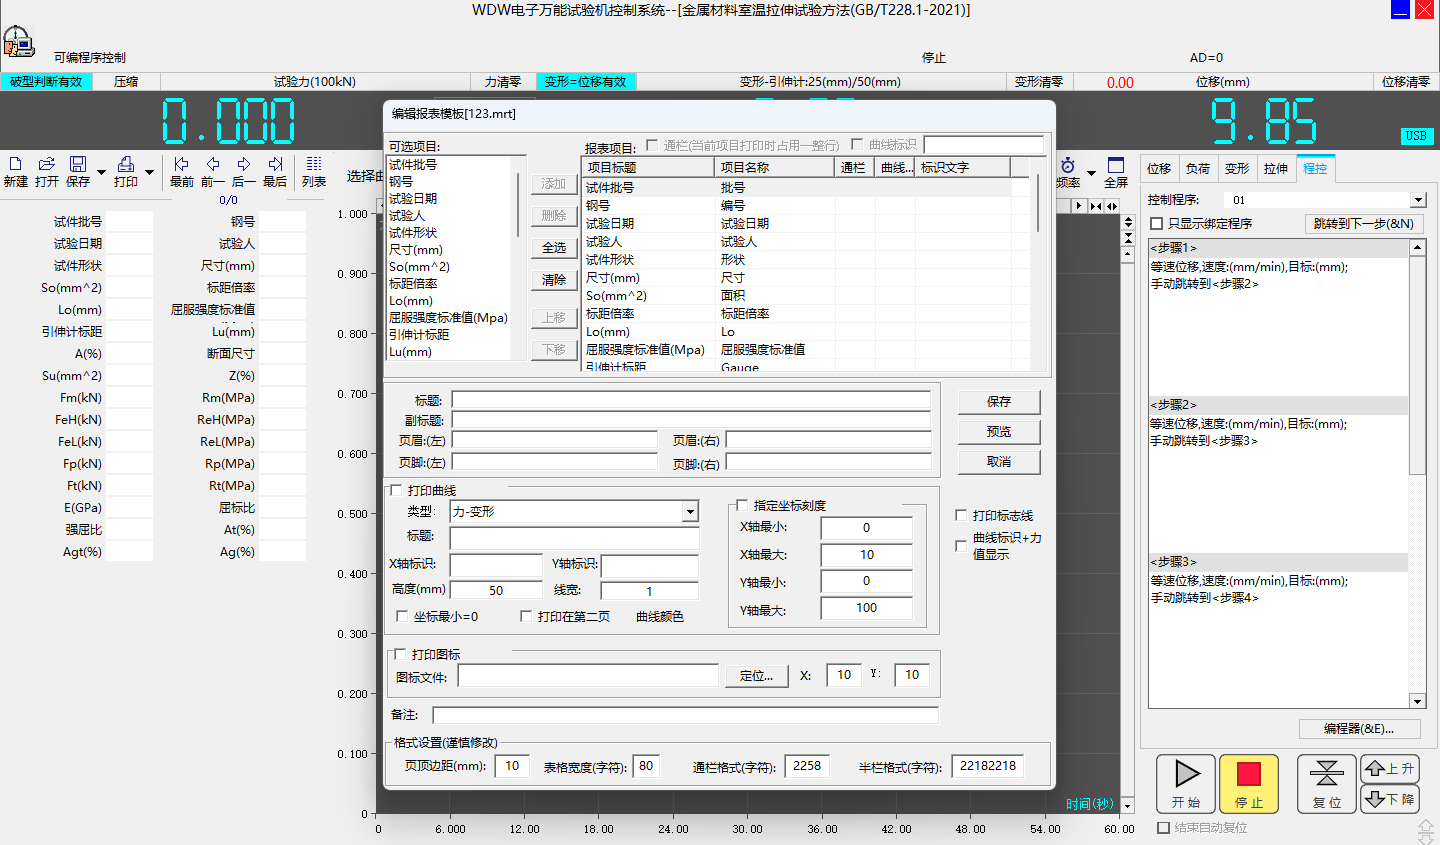Check the 只显示绑定程序 option
The height and width of the screenshot is (845, 1440).
[1157, 224]
